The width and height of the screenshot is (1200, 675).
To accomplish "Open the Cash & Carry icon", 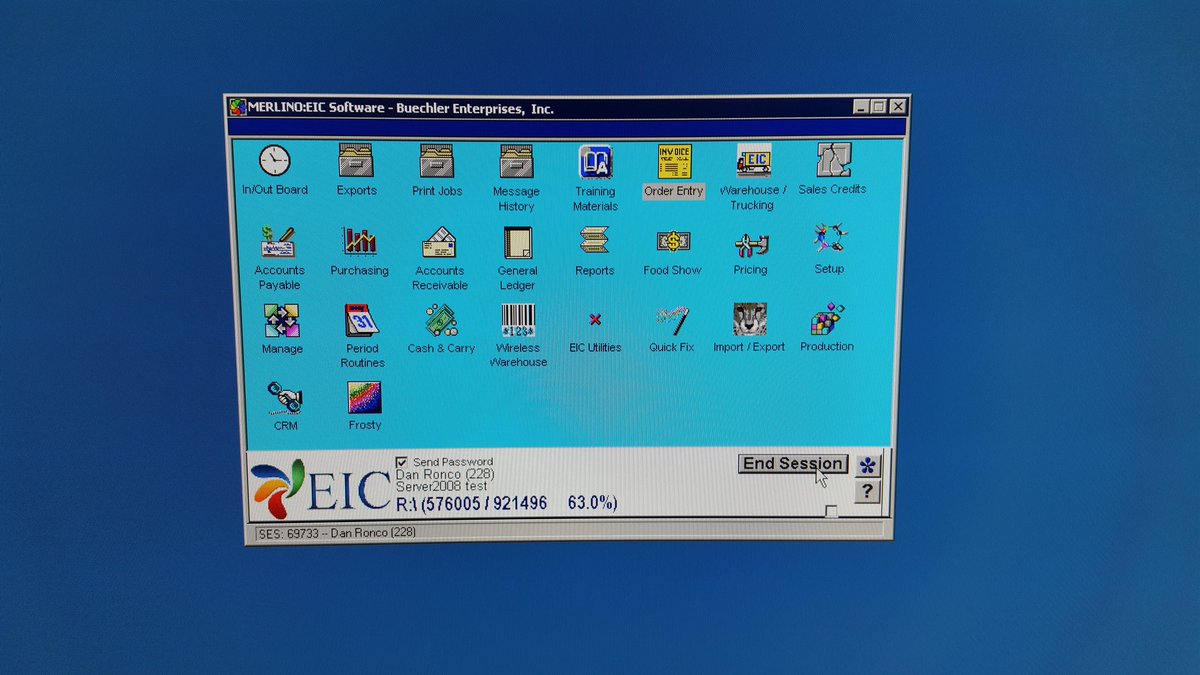I will (x=441, y=320).
